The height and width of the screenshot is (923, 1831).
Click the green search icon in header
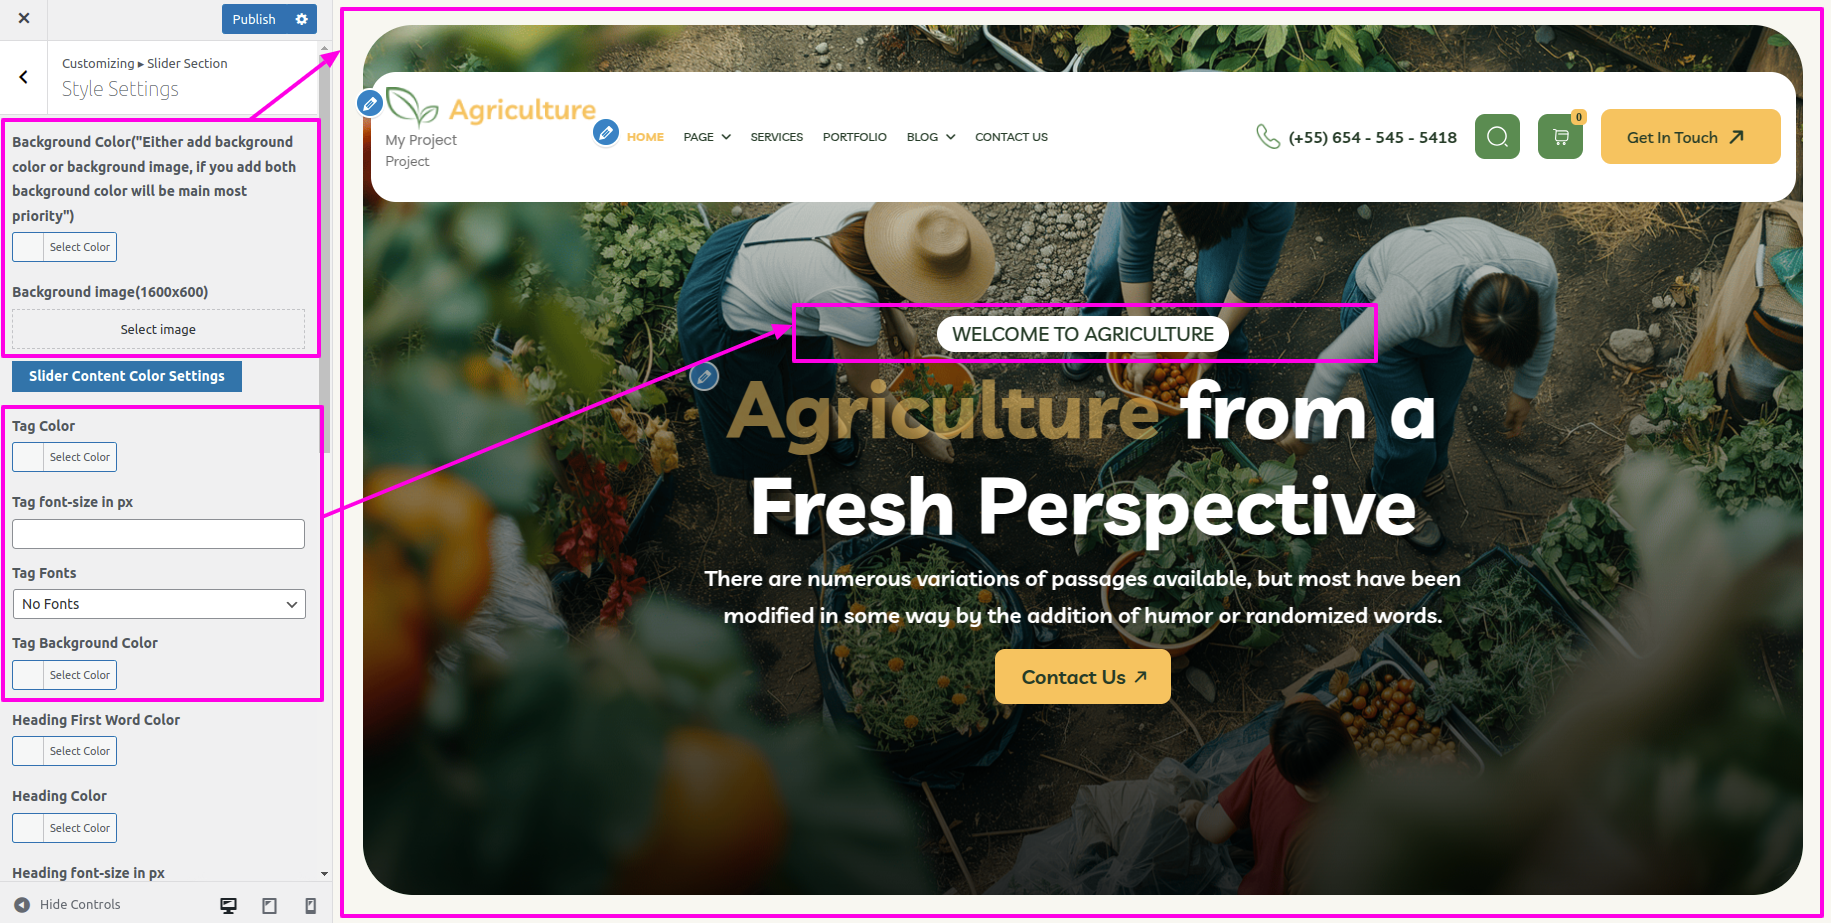click(x=1497, y=136)
